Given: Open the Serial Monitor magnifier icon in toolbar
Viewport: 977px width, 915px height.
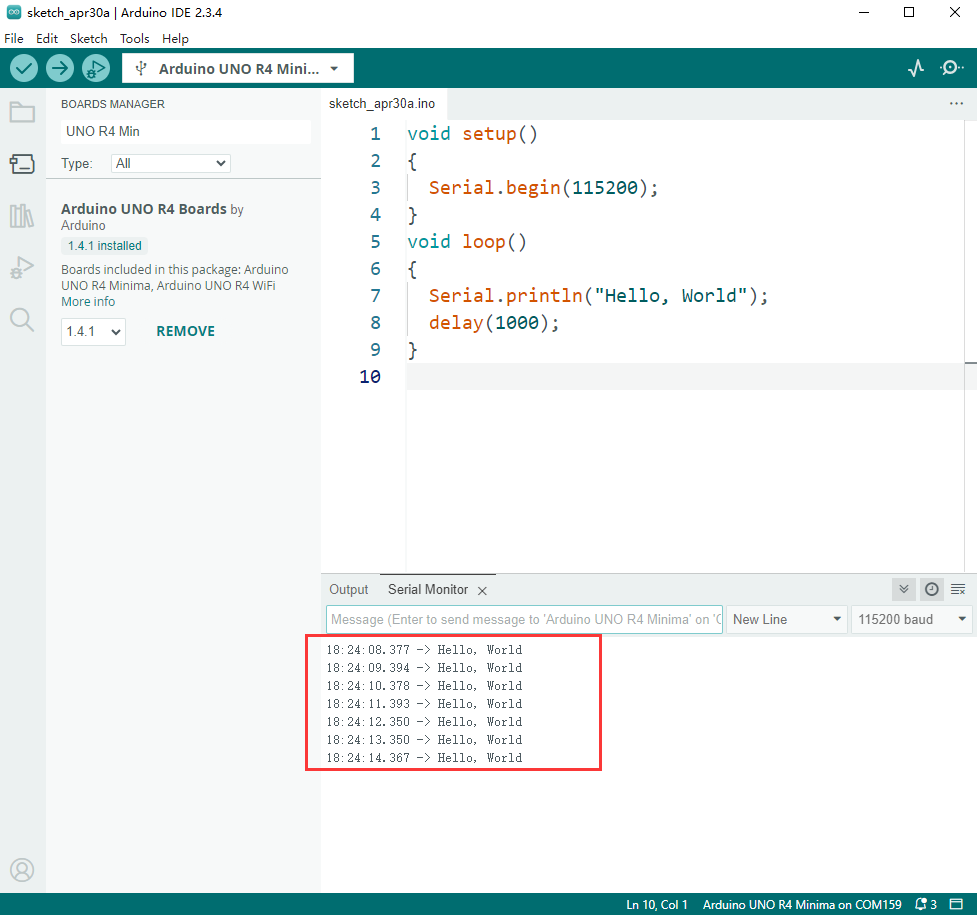Looking at the screenshot, I should [x=951, y=68].
